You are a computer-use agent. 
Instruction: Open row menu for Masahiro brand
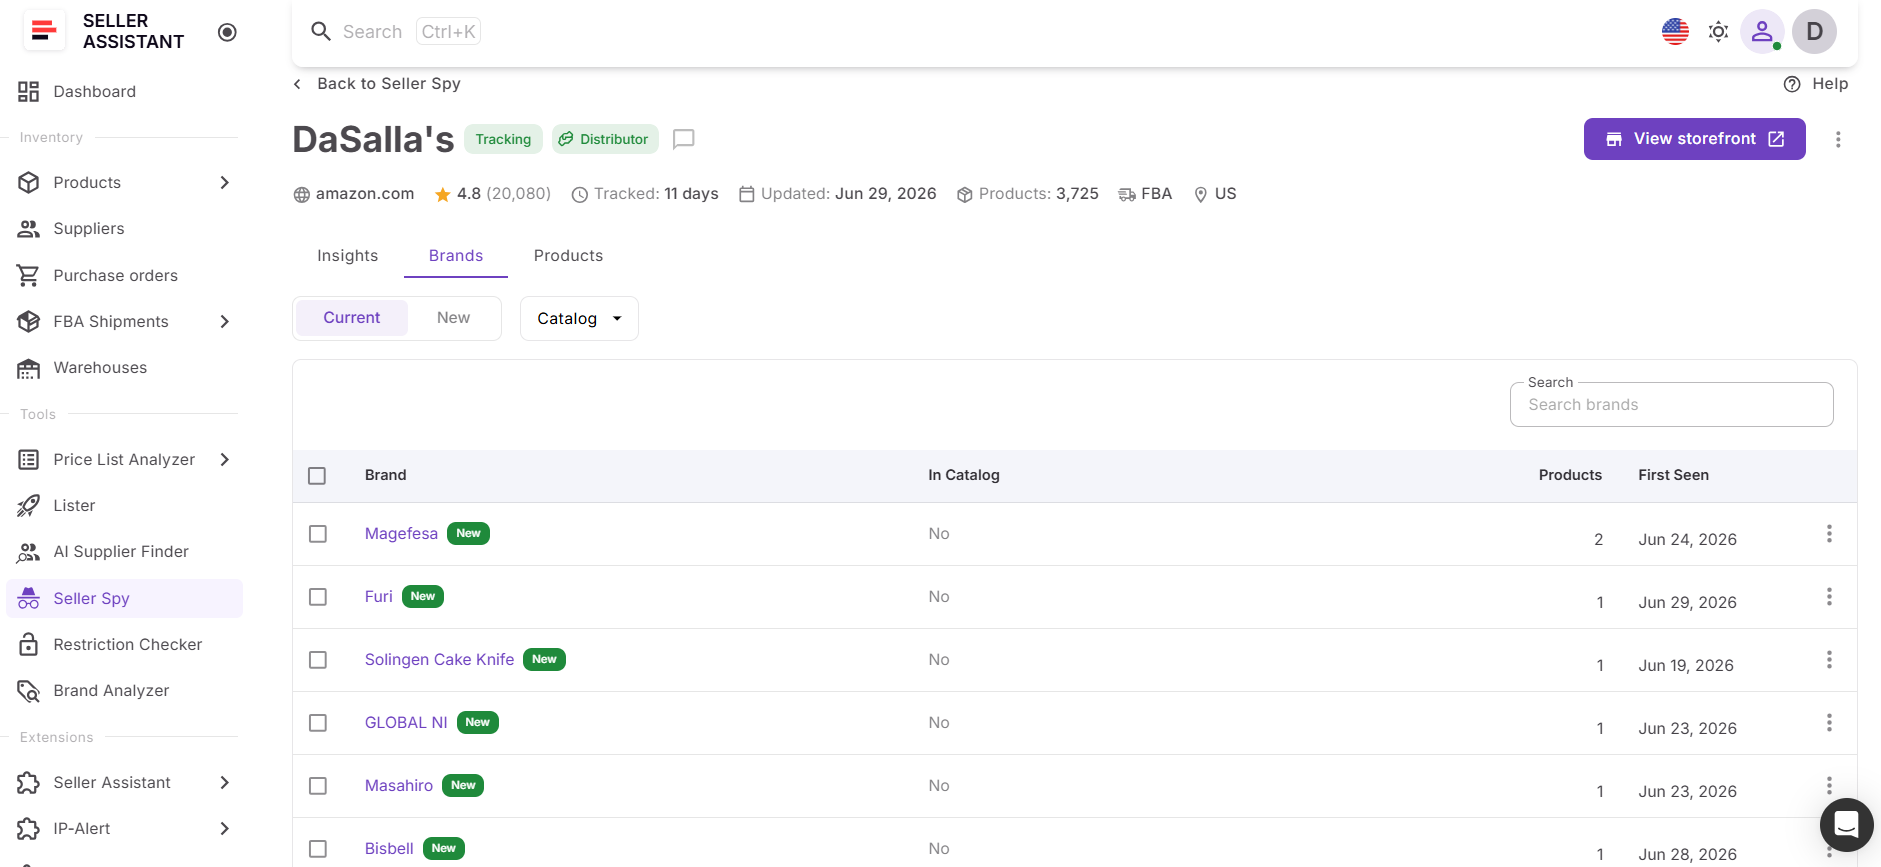point(1829,786)
